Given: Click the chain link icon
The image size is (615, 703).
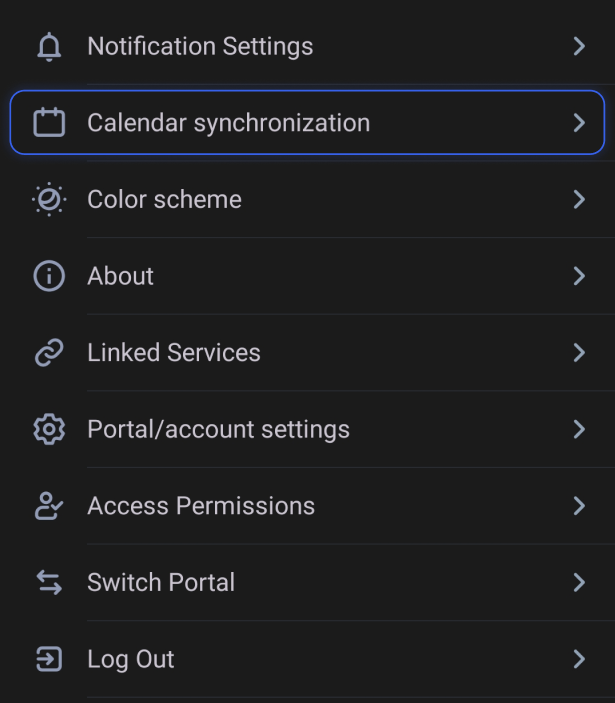Looking at the screenshot, I should point(49,352).
